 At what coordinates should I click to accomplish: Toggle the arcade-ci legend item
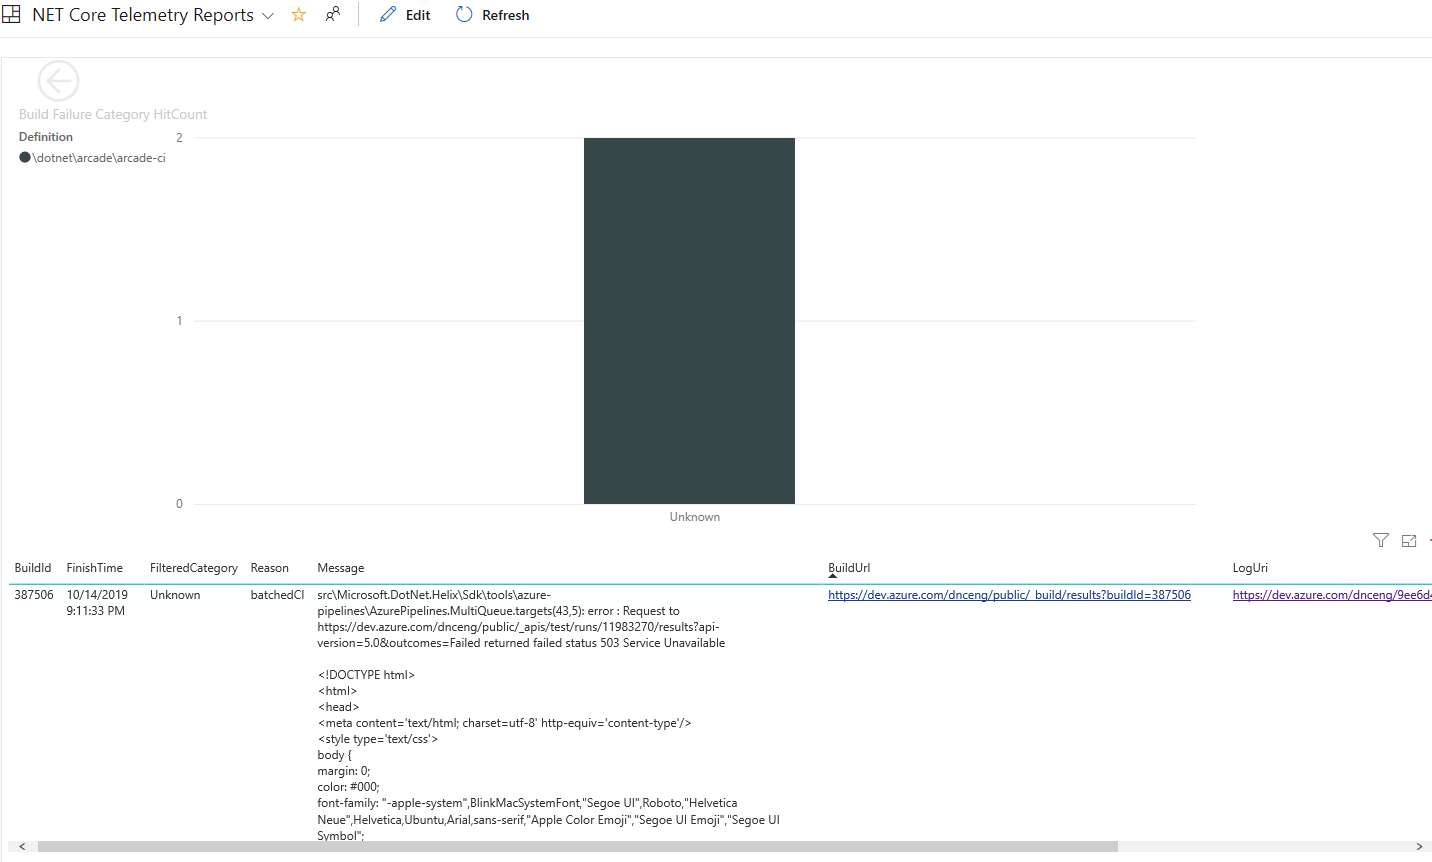92,157
